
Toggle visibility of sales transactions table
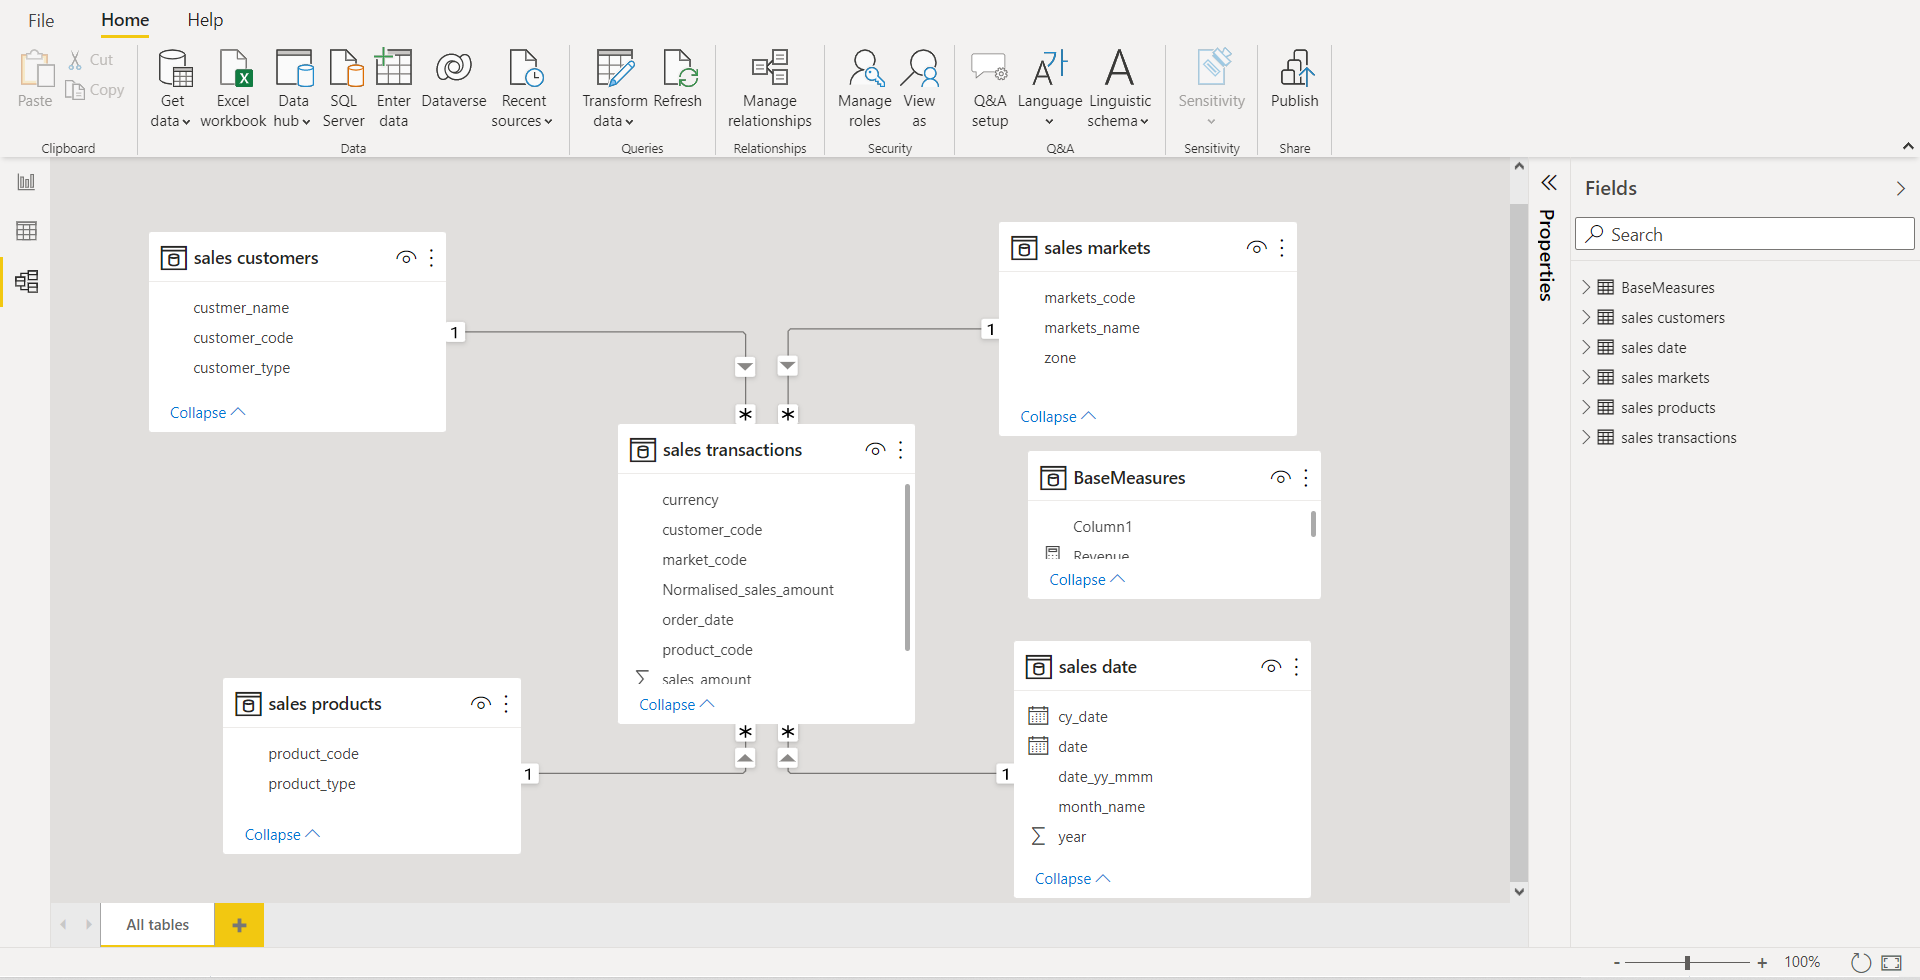pos(875,450)
